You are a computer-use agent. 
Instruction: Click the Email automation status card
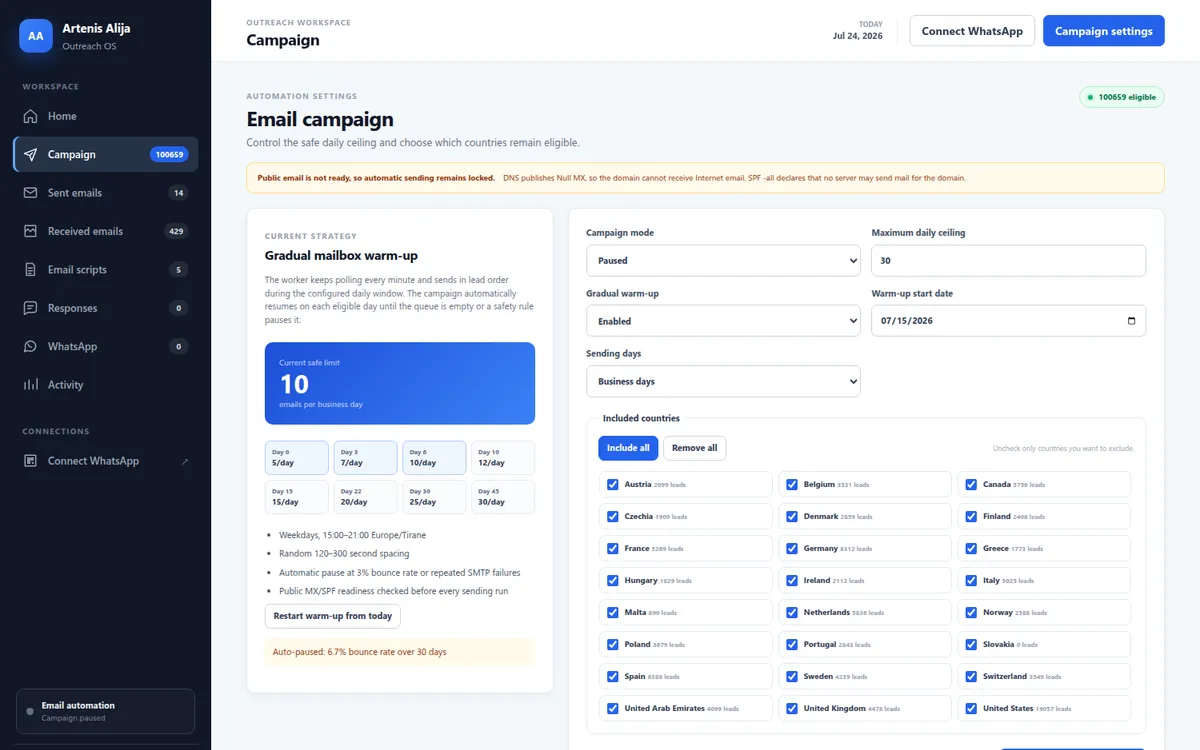105,711
